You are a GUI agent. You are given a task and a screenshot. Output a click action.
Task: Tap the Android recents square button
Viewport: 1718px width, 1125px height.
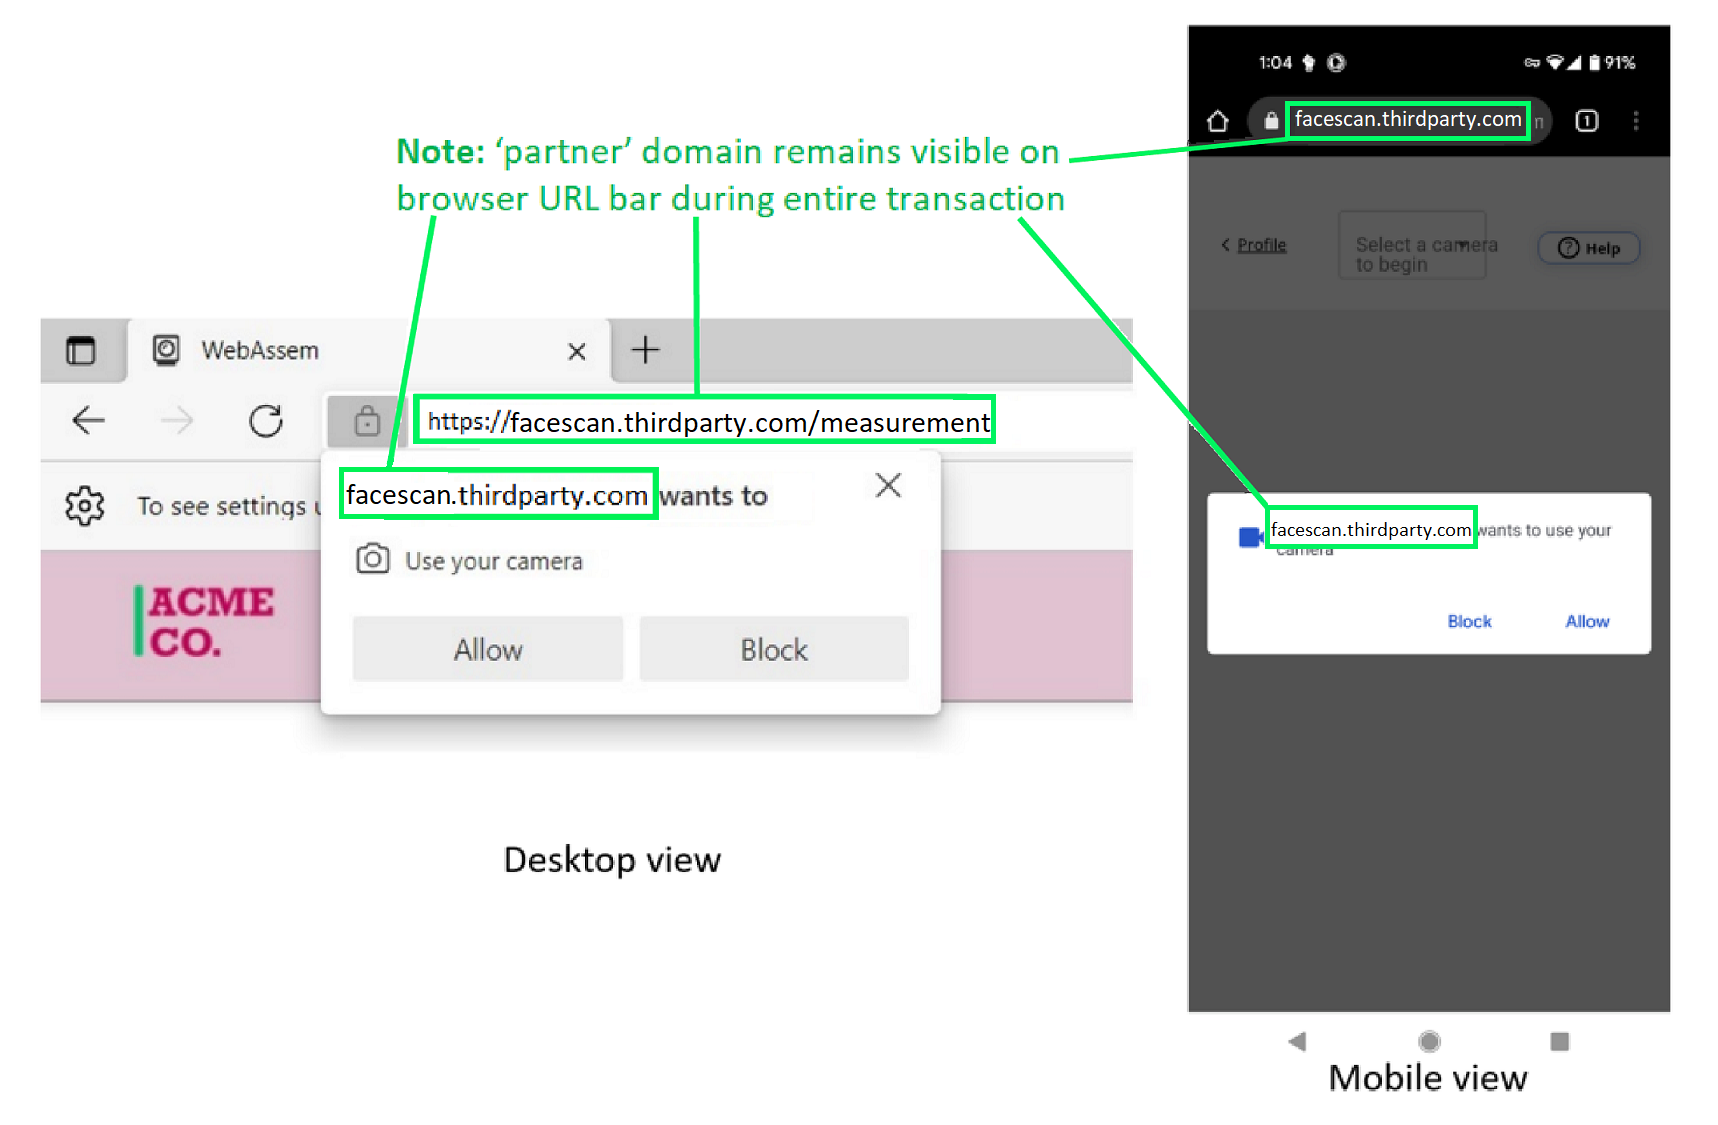(1559, 1041)
